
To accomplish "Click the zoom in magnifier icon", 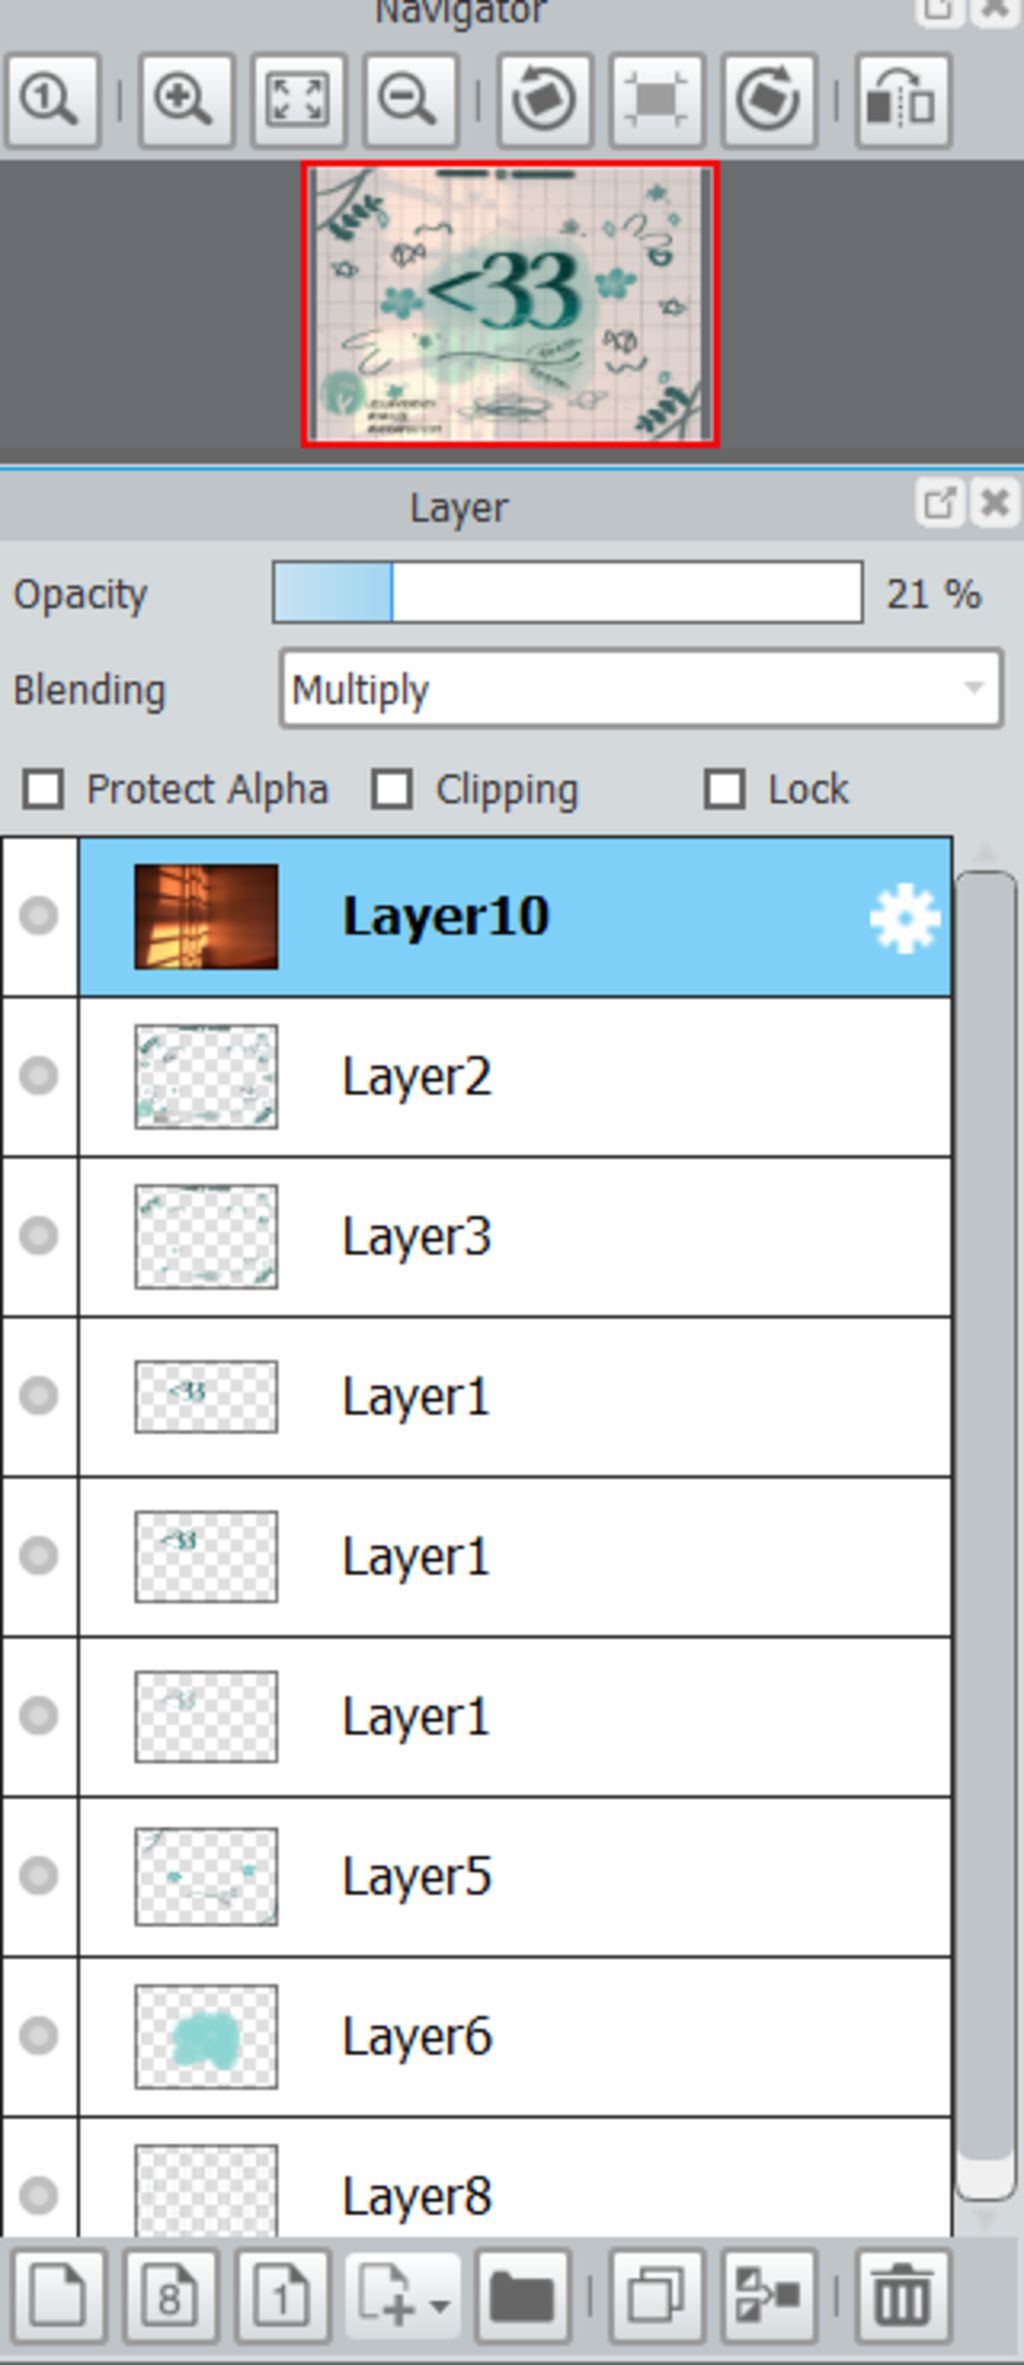I will [186, 101].
